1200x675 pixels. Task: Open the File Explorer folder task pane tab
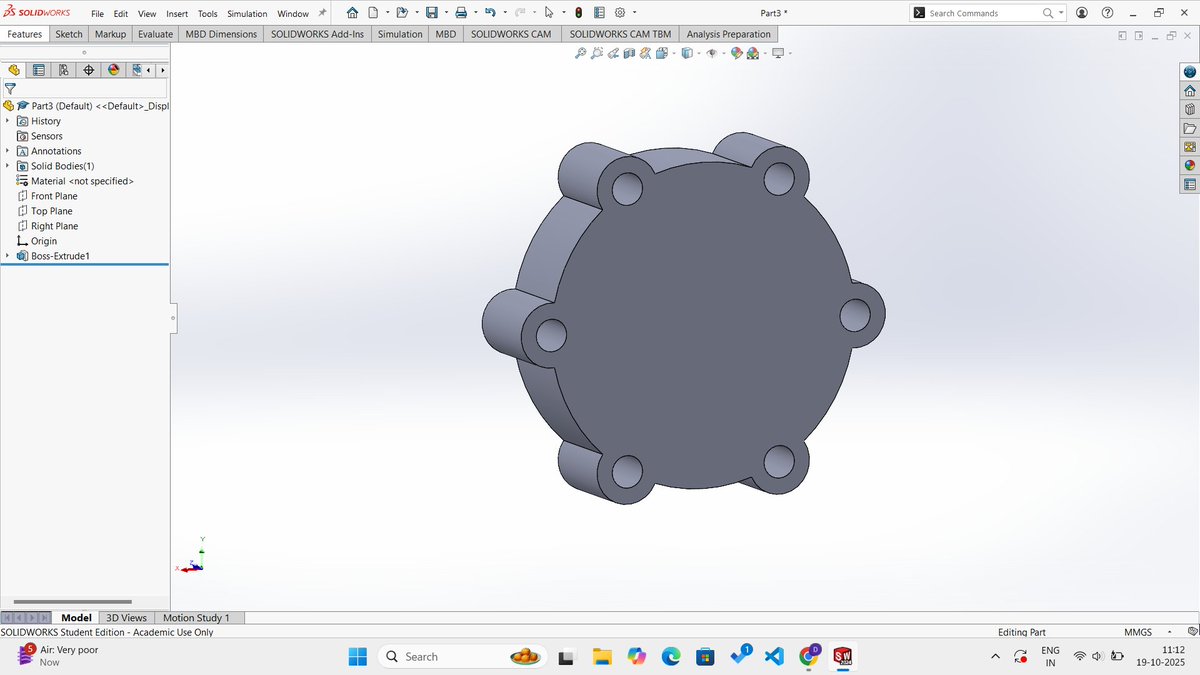click(1189, 128)
